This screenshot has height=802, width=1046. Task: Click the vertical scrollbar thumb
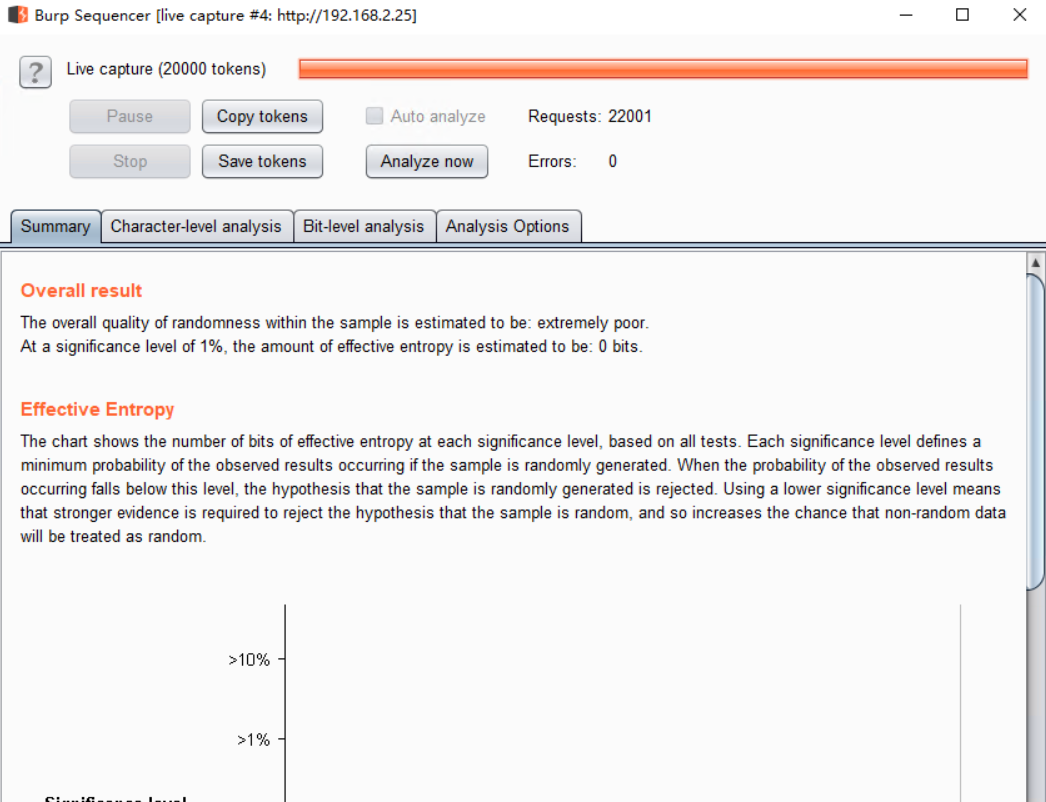pyautogui.click(x=1036, y=430)
